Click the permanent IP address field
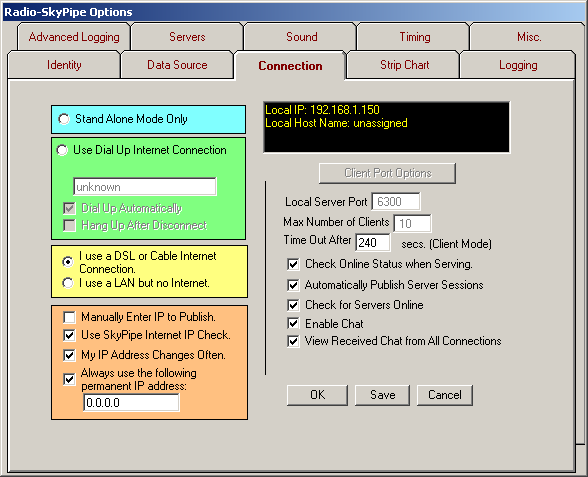The width and height of the screenshot is (588, 477). 131,403
